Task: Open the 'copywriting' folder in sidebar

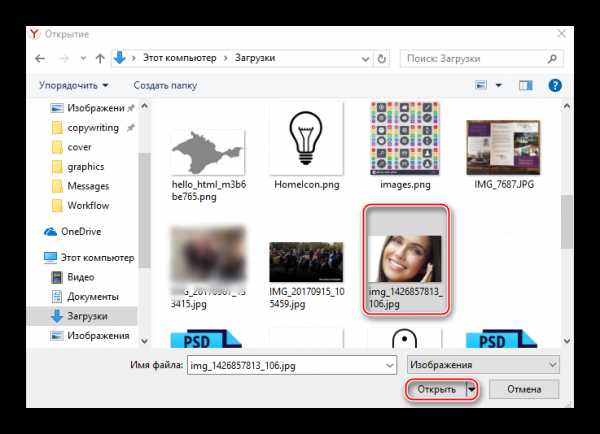Action: (x=93, y=127)
